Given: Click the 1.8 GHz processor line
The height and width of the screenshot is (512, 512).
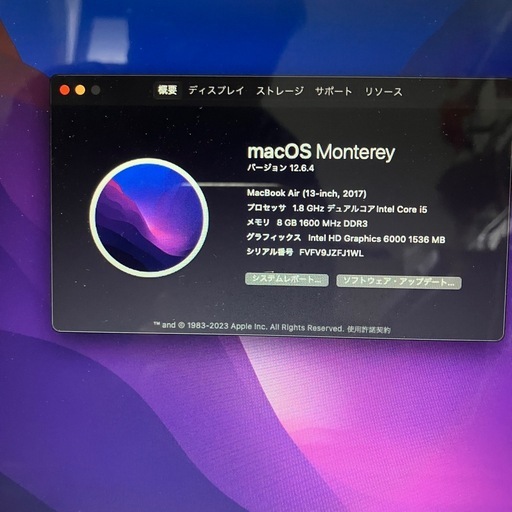Looking at the screenshot, I should 337,209.
